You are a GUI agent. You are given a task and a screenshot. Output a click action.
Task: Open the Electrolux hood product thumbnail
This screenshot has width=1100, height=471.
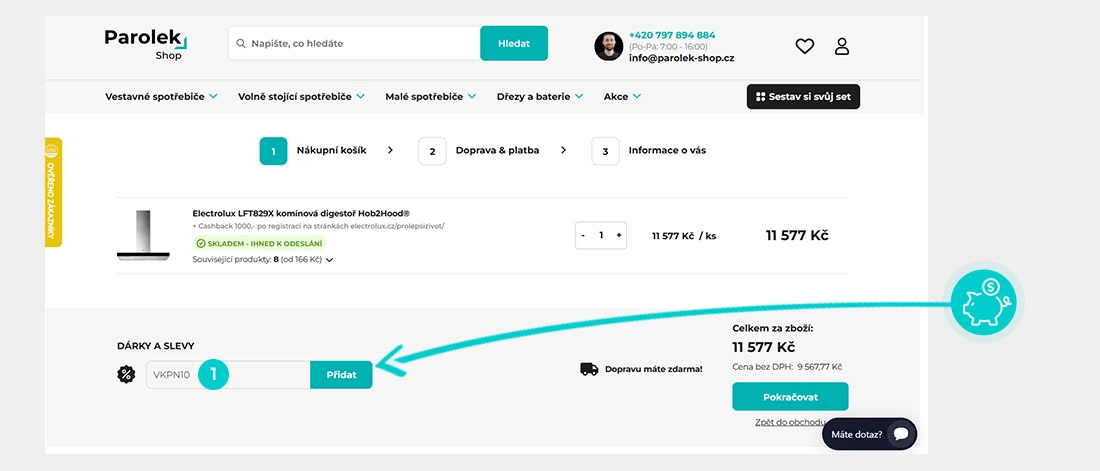point(143,235)
